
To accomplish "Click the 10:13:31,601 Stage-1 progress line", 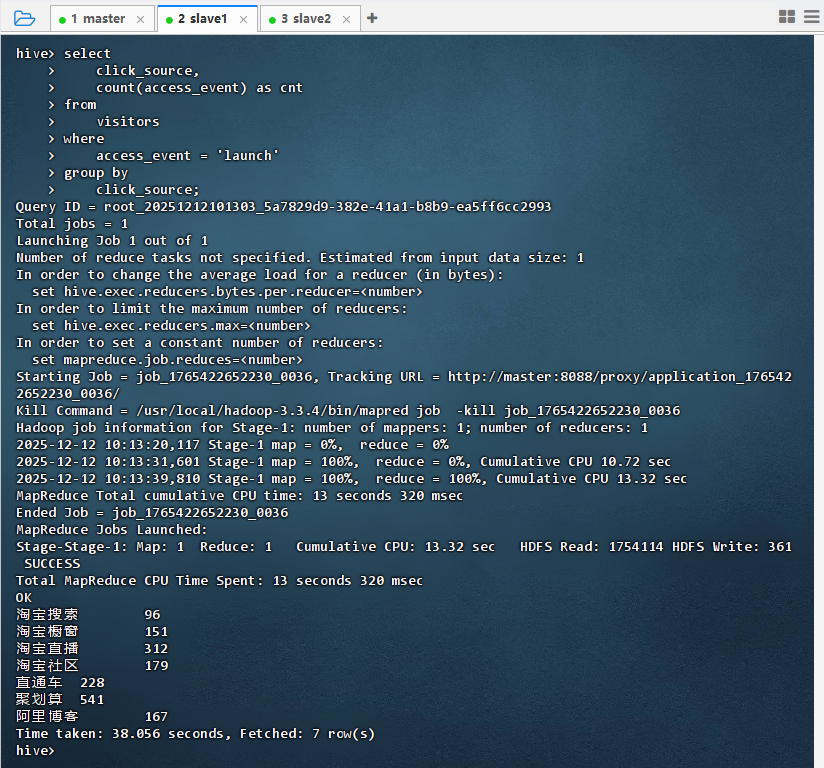I will 344,462.
